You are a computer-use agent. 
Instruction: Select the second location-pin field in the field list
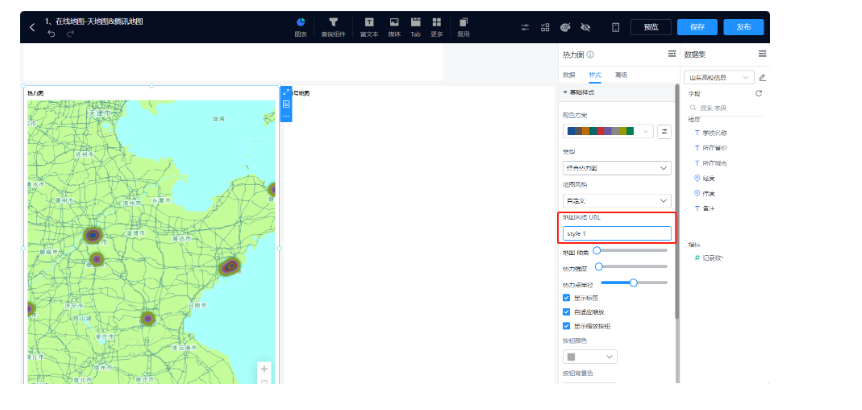705,193
